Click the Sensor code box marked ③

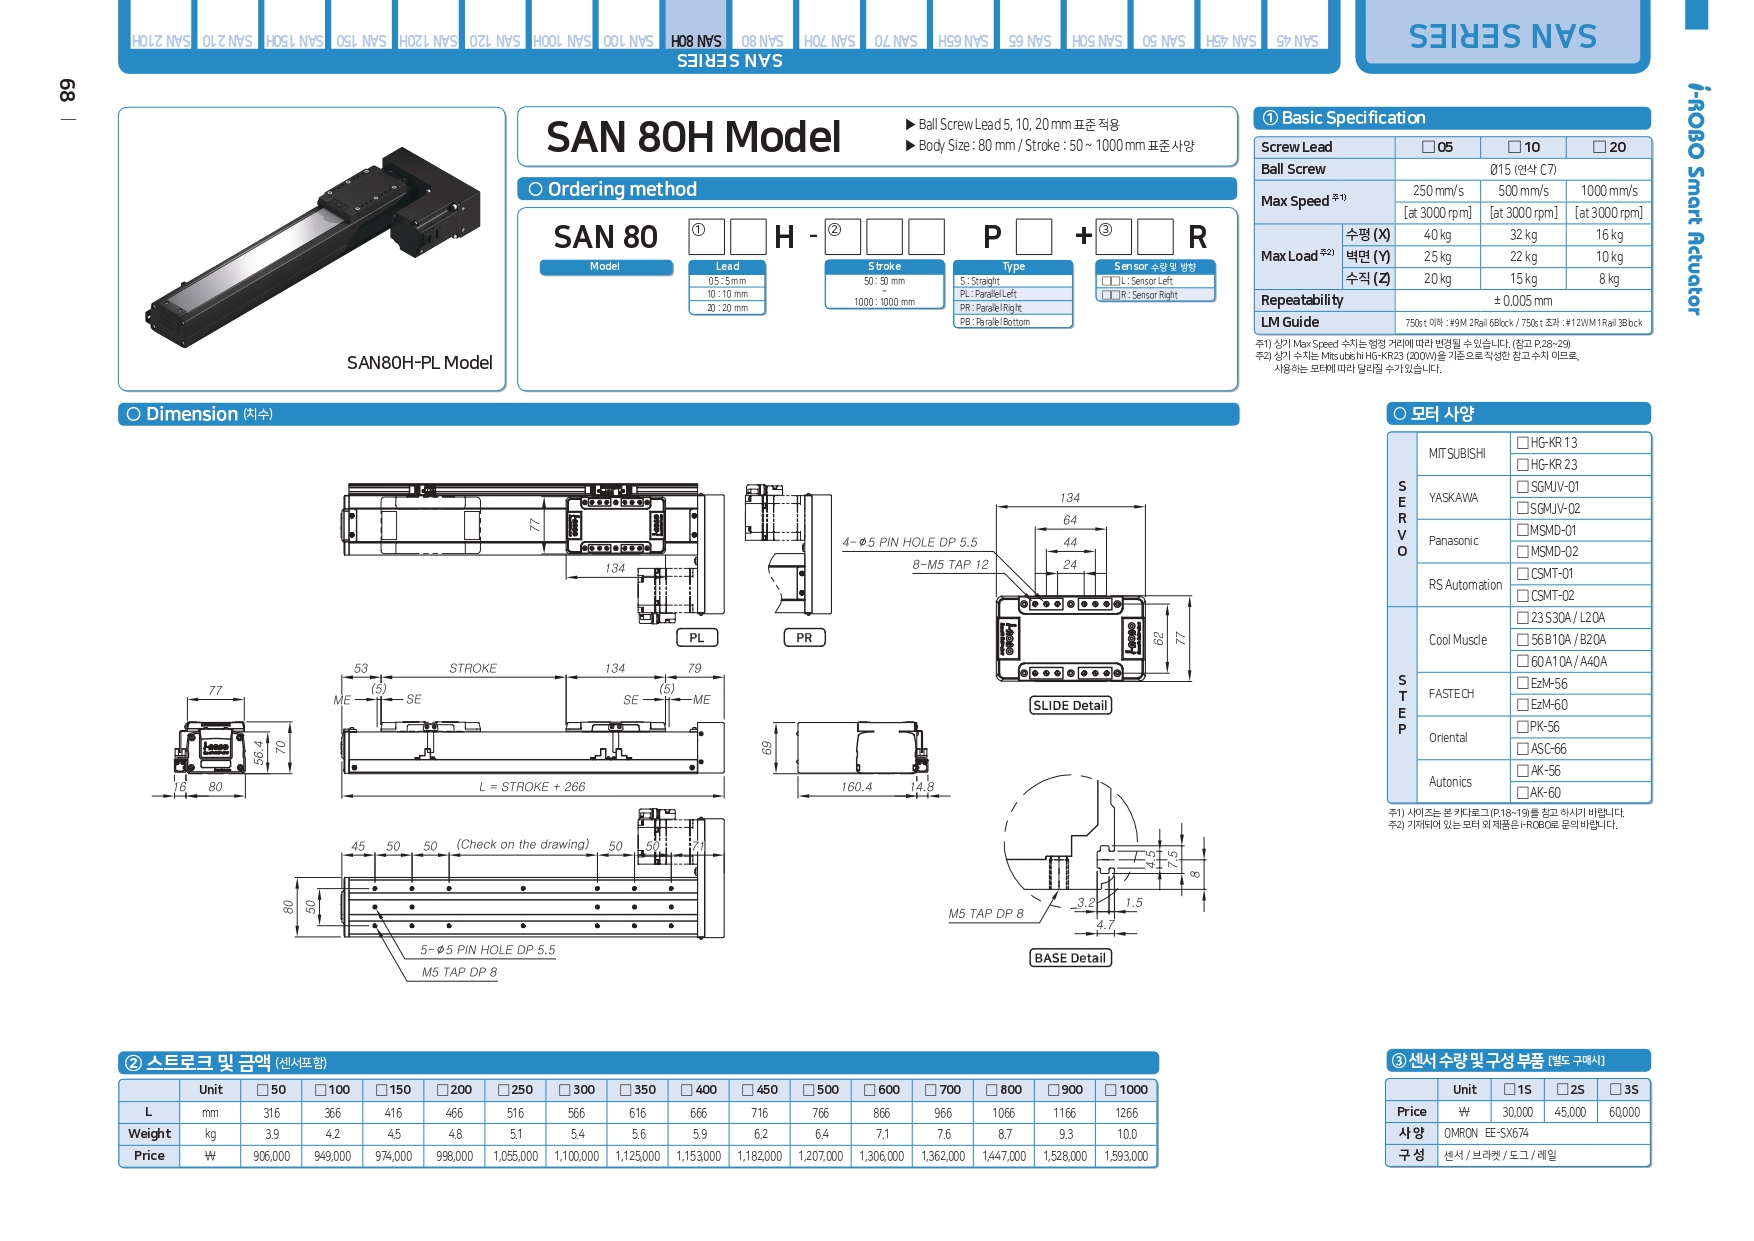click(1113, 237)
